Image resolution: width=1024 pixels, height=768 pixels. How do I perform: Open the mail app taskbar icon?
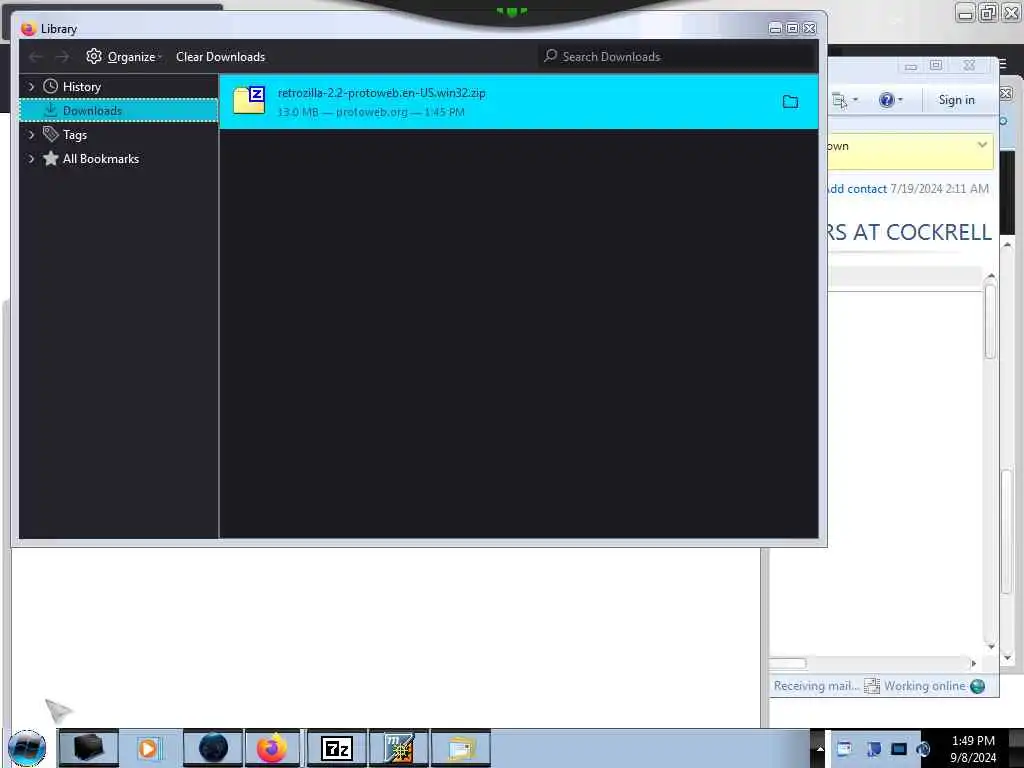[460, 748]
